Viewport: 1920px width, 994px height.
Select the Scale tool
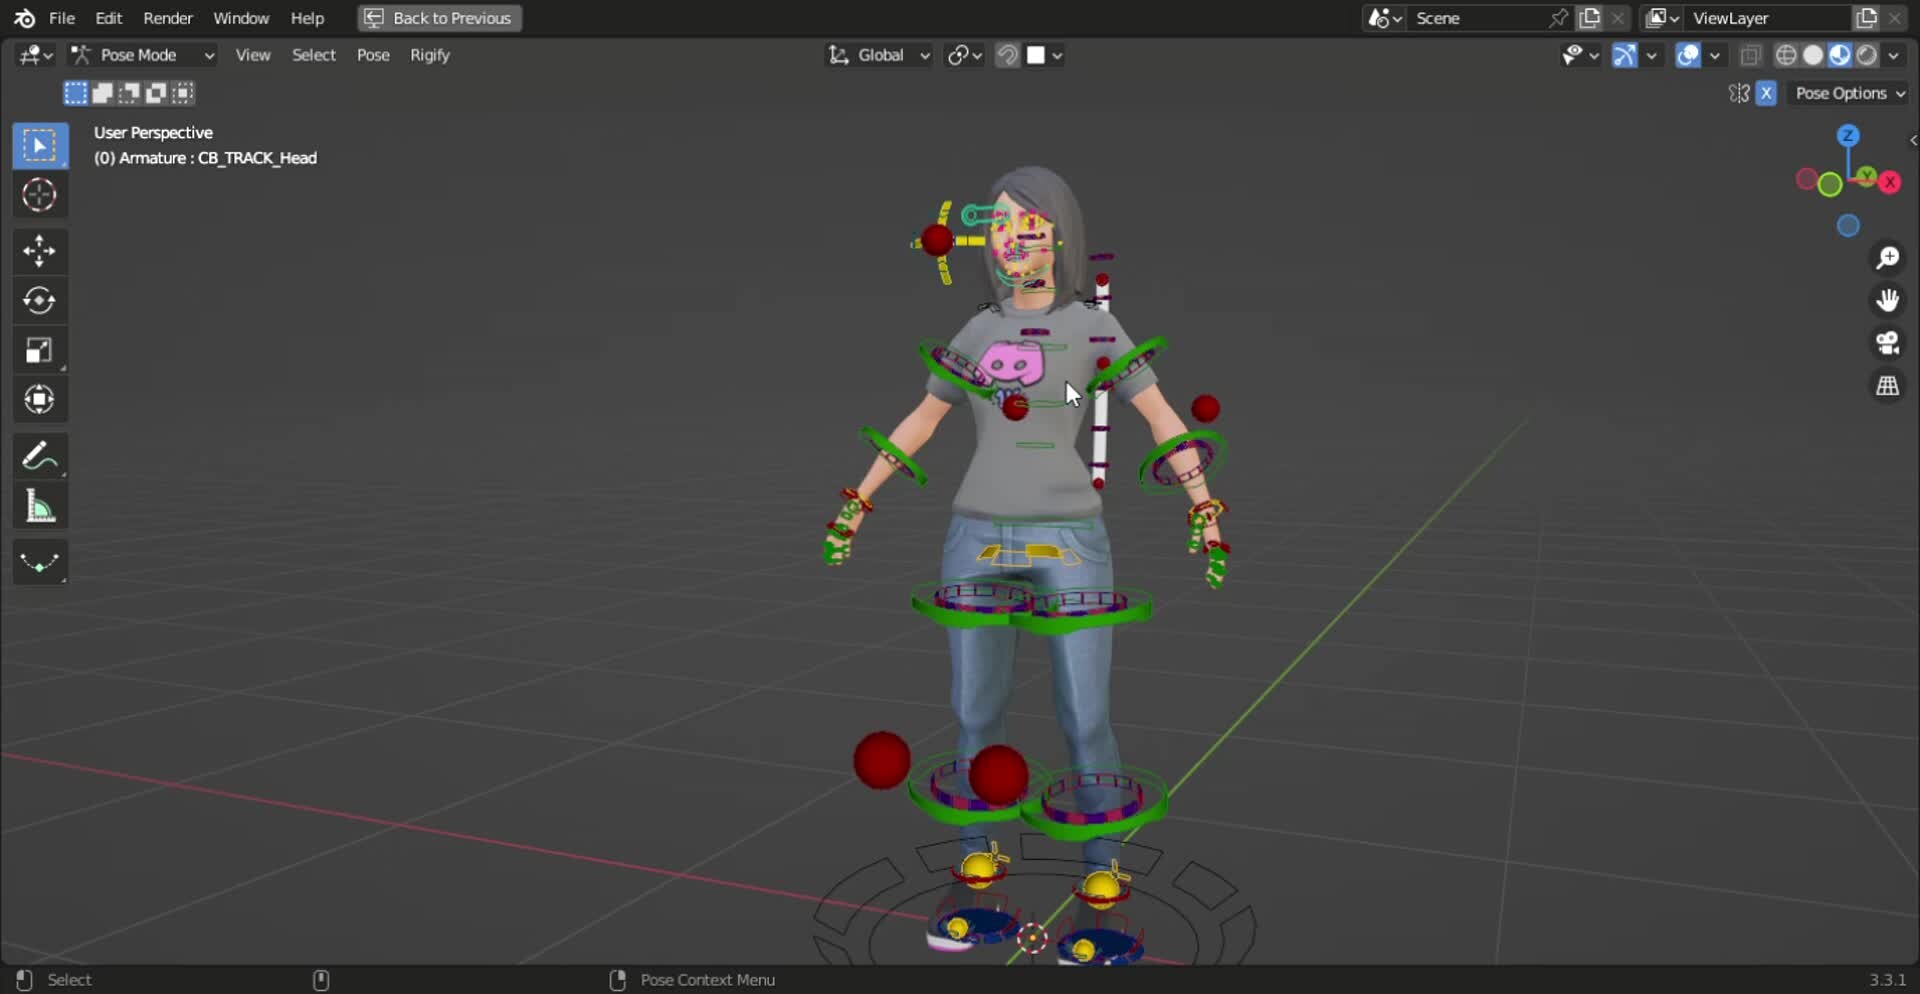click(40, 349)
